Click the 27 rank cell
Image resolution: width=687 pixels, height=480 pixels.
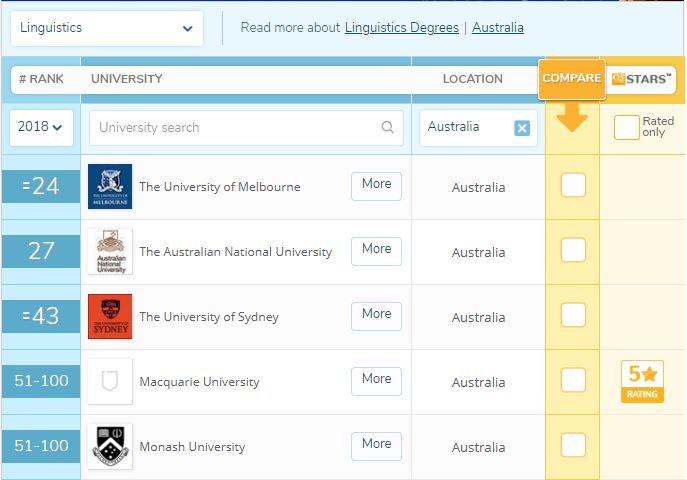click(x=41, y=251)
